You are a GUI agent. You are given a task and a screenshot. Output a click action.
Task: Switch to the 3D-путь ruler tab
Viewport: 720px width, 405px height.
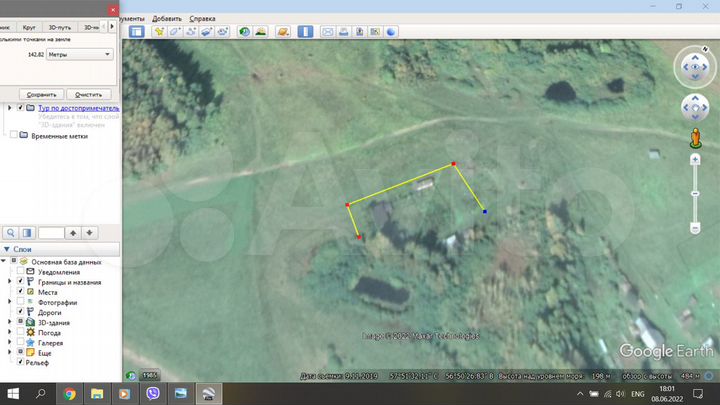(x=60, y=27)
